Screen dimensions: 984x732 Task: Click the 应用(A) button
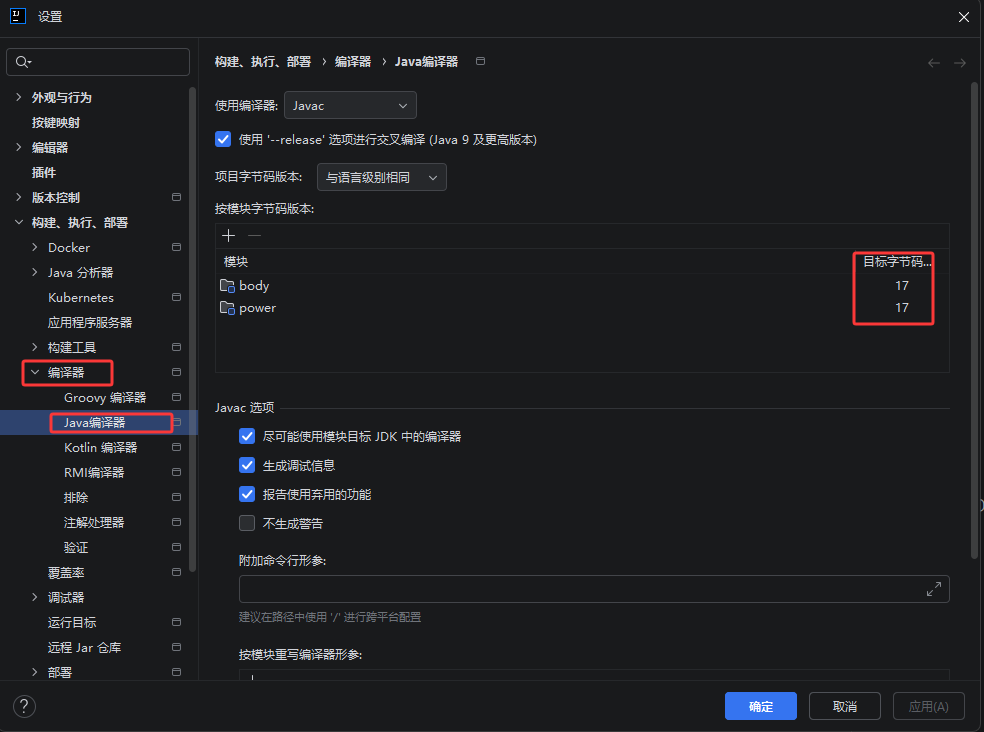(x=929, y=706)
